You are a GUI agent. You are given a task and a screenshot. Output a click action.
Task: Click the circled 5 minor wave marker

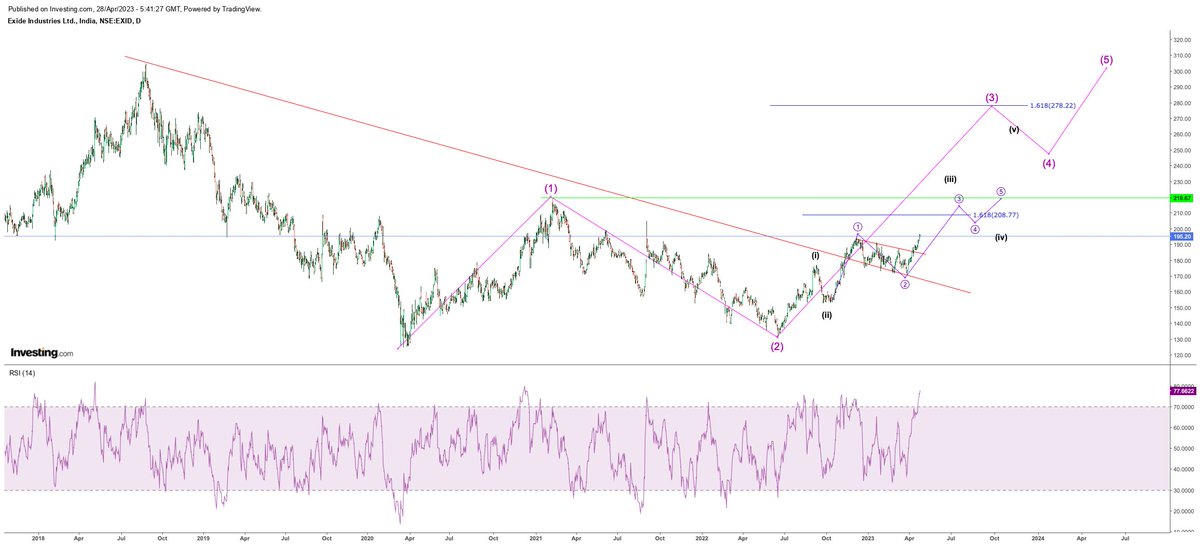1001,191
